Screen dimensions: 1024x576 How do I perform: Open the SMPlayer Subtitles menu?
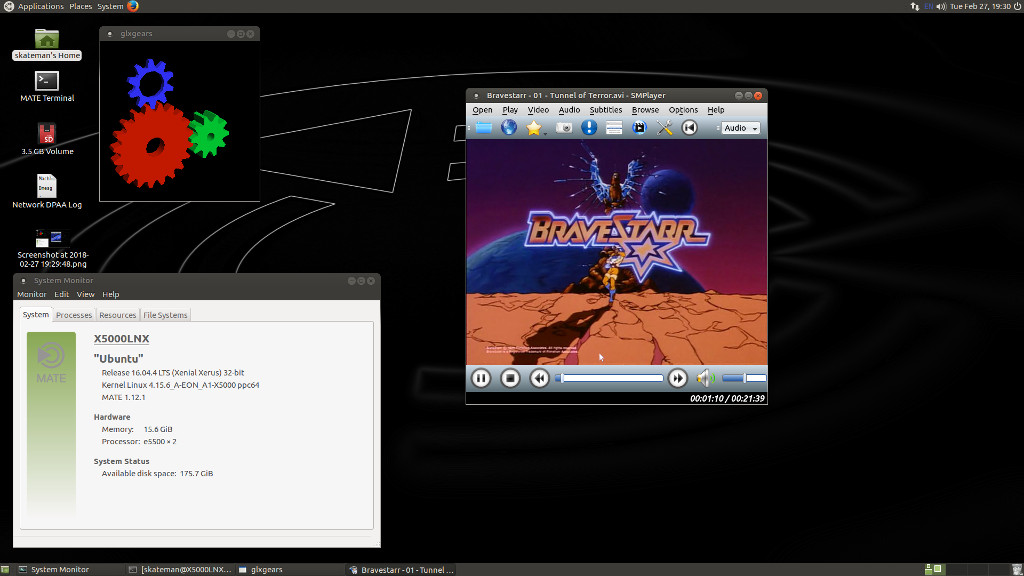(x=605, y=110)
